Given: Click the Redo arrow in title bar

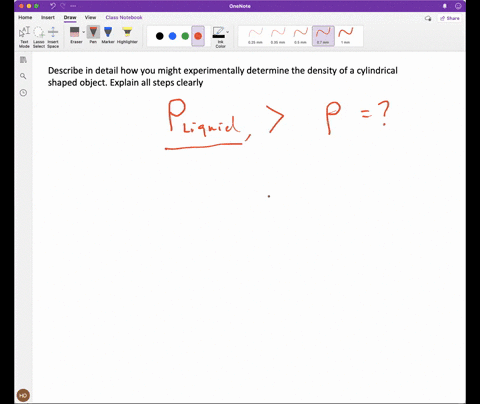Looking at the screenshot, I should coord(63,6).
